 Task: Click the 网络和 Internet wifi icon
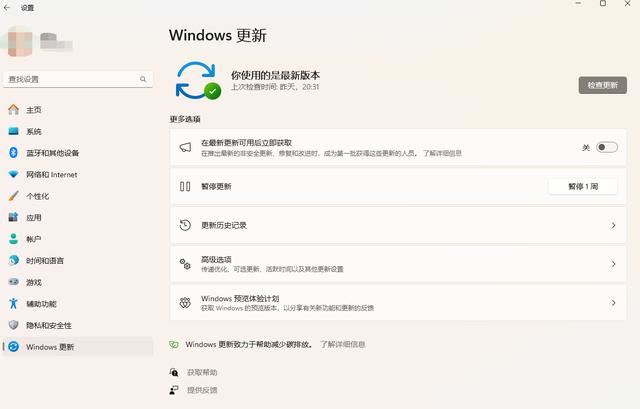click(x=13, y=174)
